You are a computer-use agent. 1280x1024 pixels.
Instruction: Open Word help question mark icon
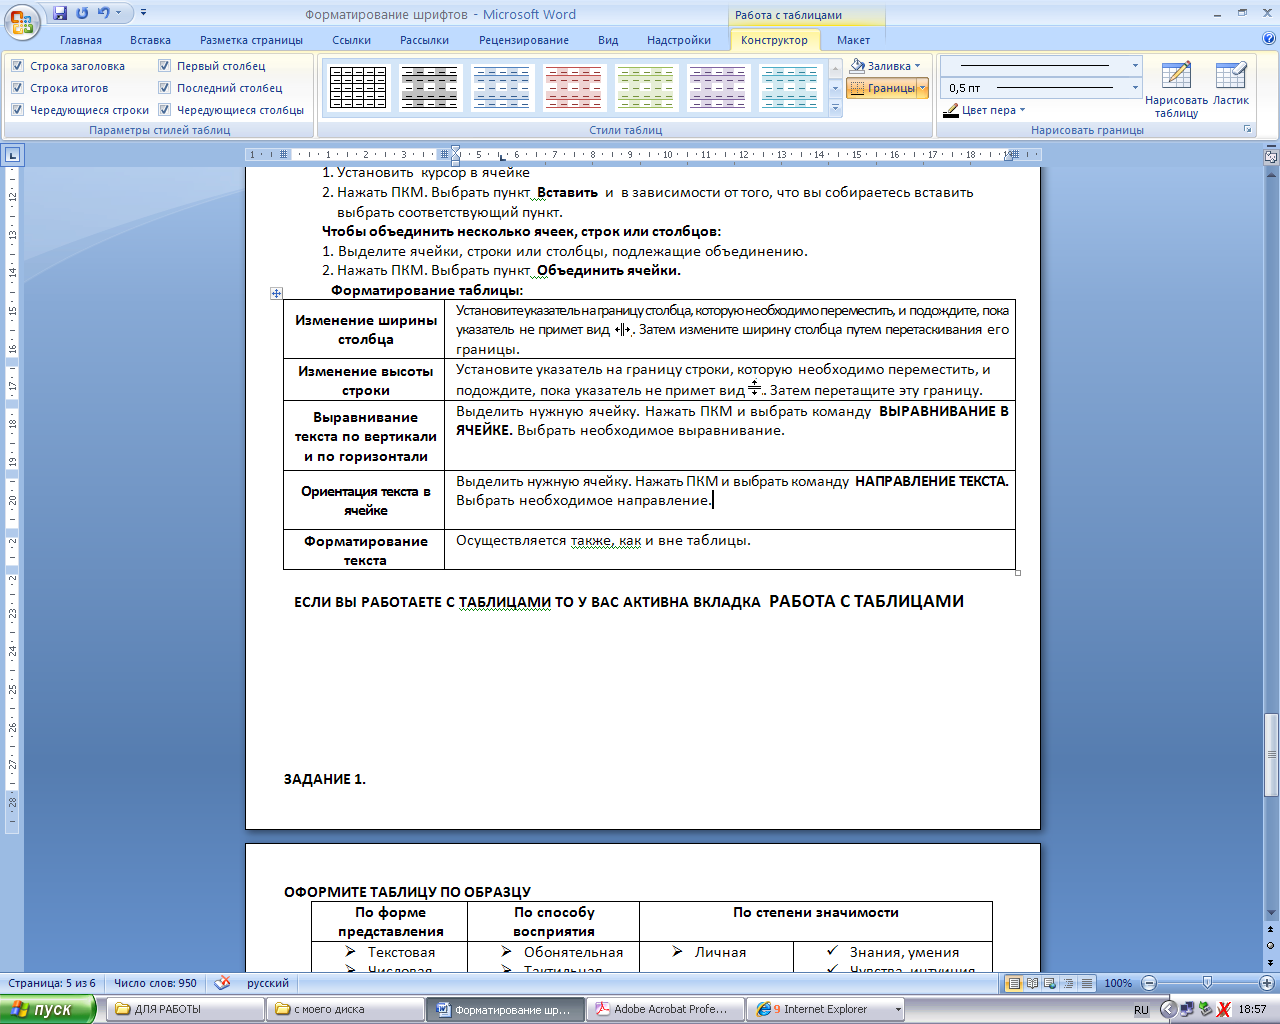tap(1269, 39)
